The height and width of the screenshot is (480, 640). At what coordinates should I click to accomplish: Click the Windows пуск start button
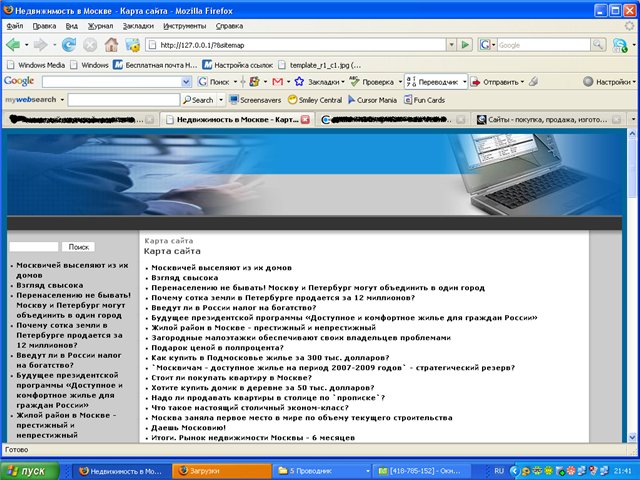coord(29,471)
